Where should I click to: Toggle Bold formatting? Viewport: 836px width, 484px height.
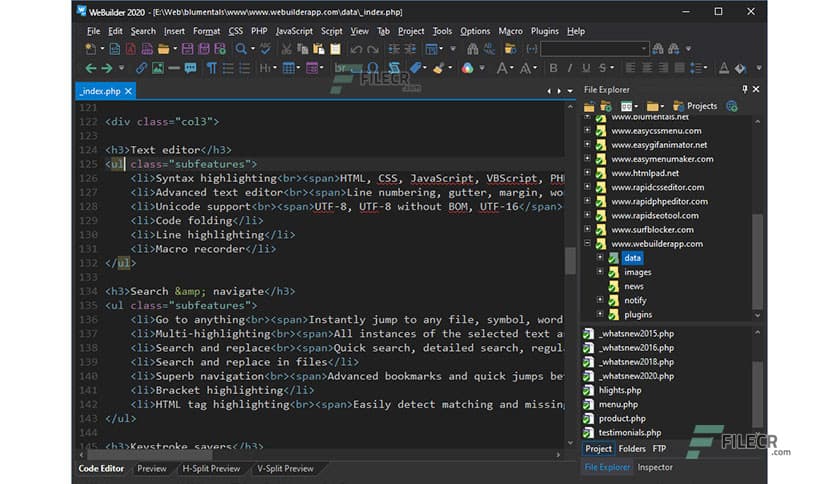[x=553, y=68]
